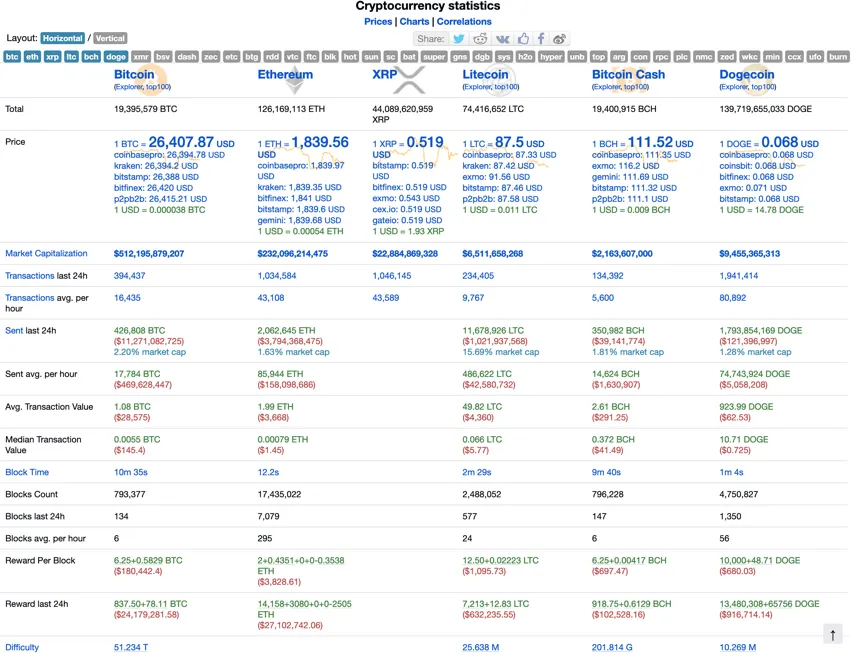Click Ethereum blocks count 17,435,022
856x657 pixels.
click(280, 494)
